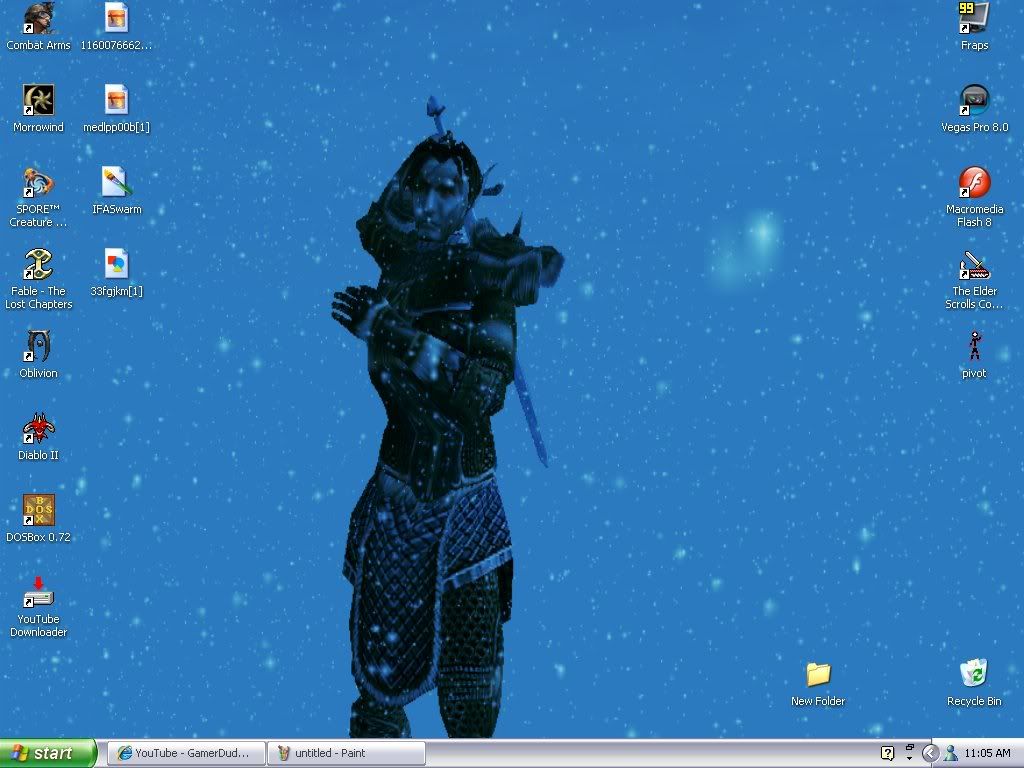Select the 1160076662... file icon
1024x768 pixels.
coord(116,27)
